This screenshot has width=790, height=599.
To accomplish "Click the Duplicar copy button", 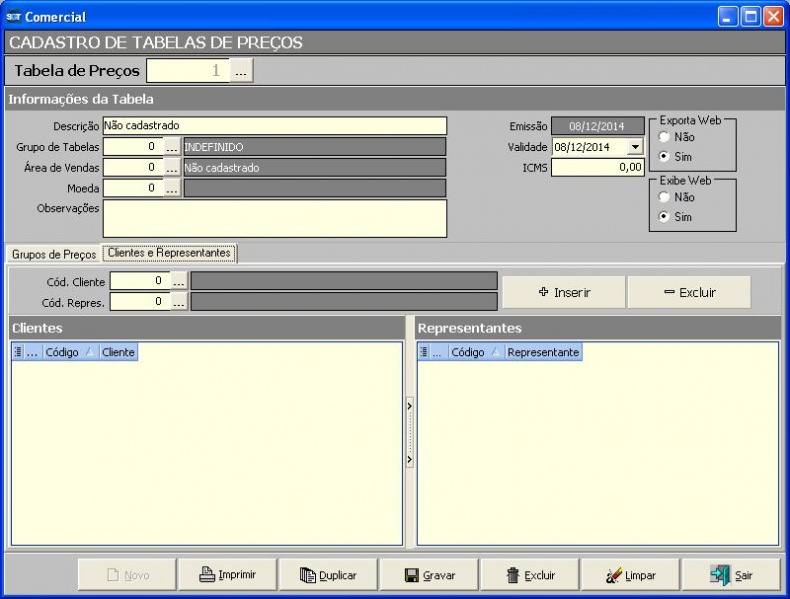I will (327, 575).
